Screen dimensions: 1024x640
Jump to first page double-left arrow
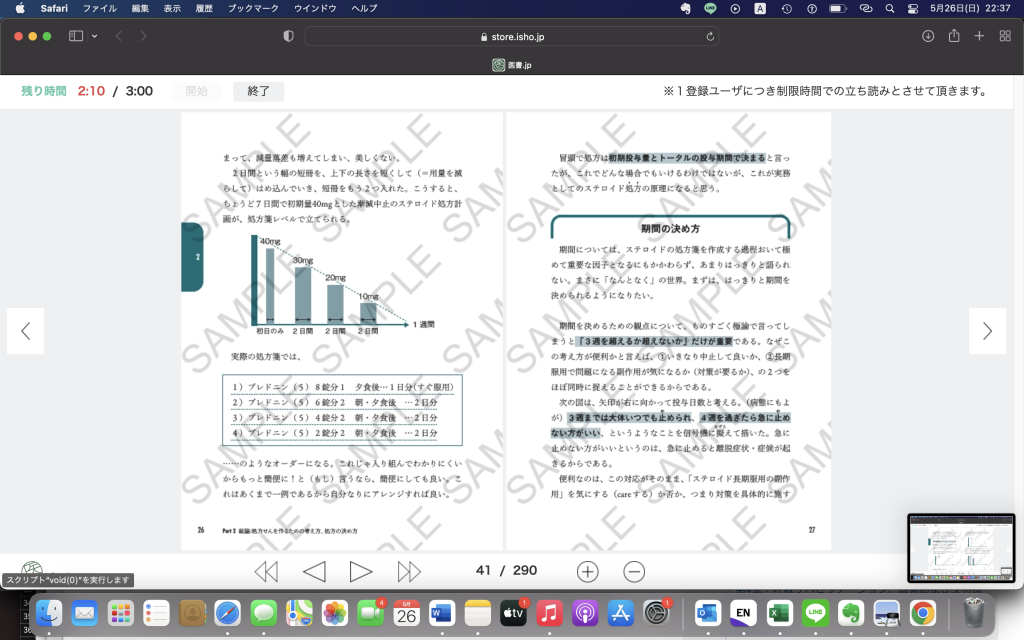point(266,571)
